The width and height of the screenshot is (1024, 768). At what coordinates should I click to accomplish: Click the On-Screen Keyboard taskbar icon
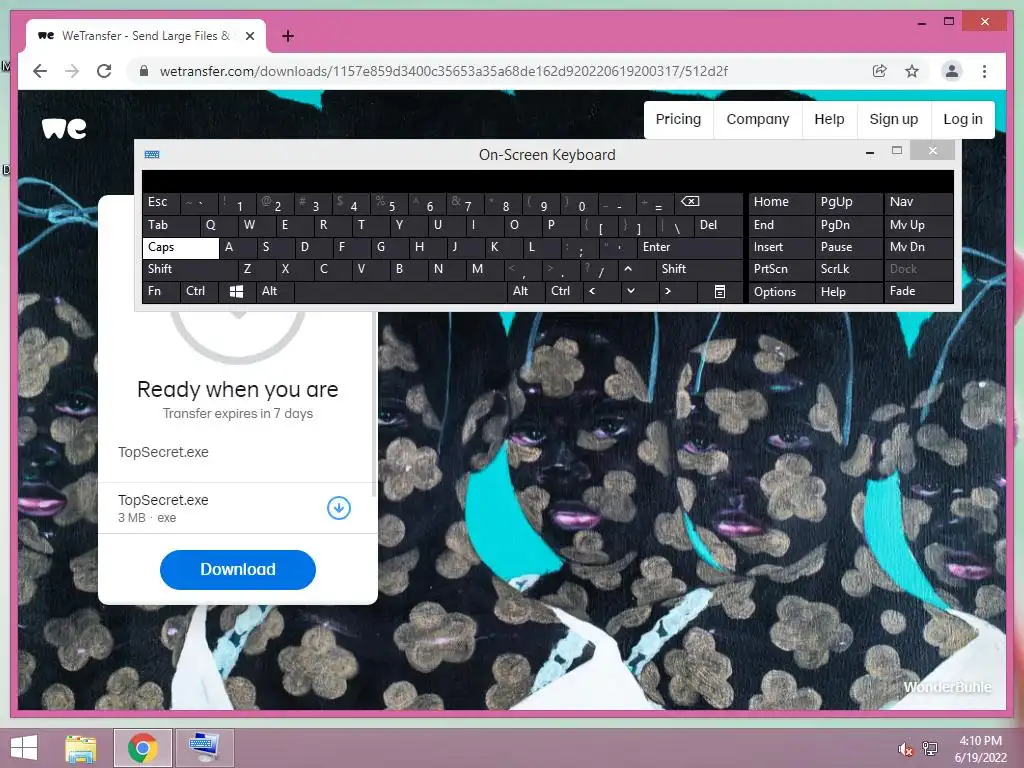point(204,748)
